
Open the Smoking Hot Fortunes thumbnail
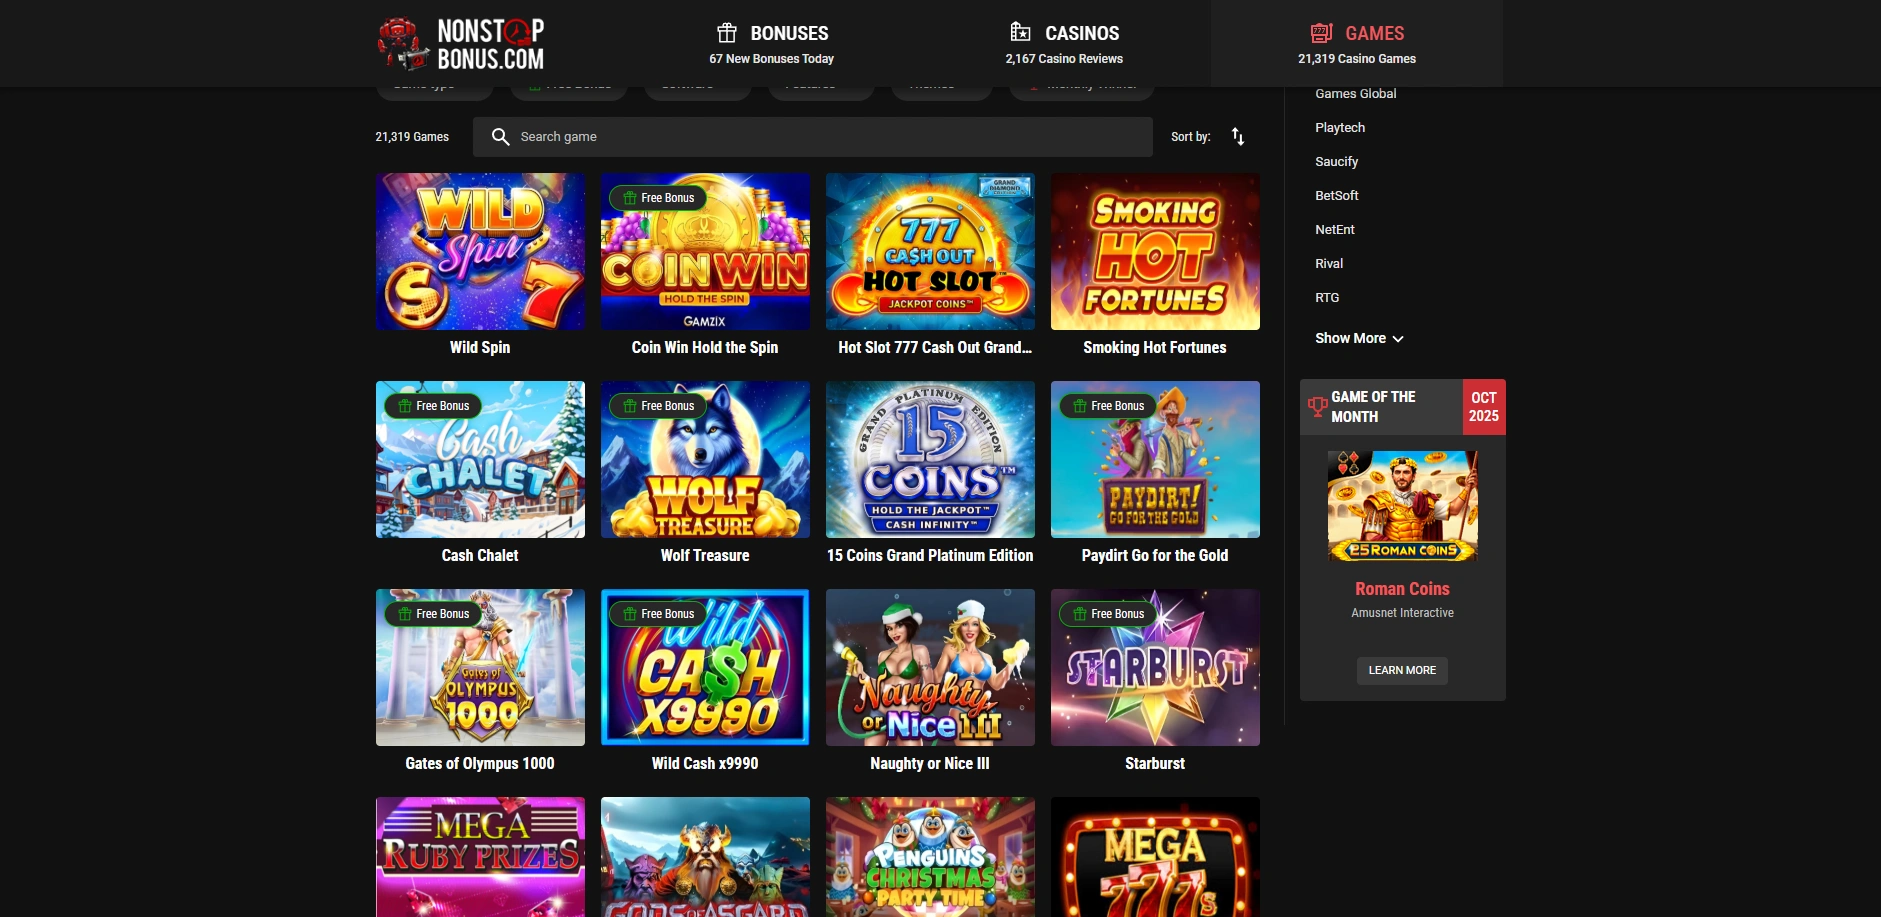pos(1155,251)
